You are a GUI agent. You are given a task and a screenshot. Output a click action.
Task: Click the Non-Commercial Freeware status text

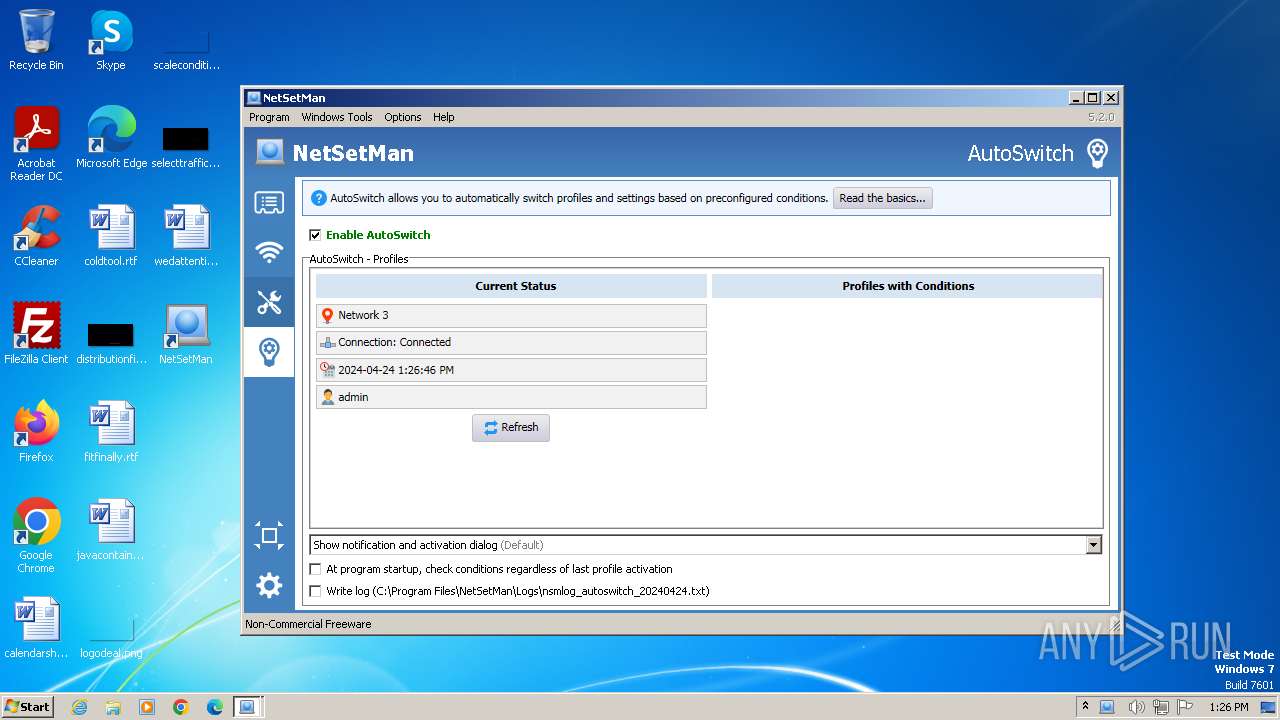pyautogui.click(x=309, y=624)
